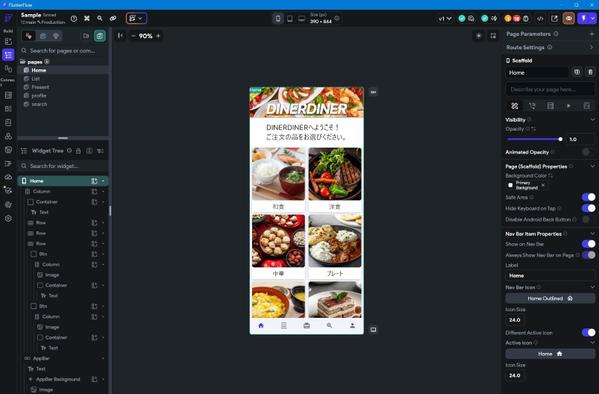Image resolution: width=599 pixels, height=394 pixels.
Task: Click the steak food thumbnail on canvas
Action: click(335, 174)
